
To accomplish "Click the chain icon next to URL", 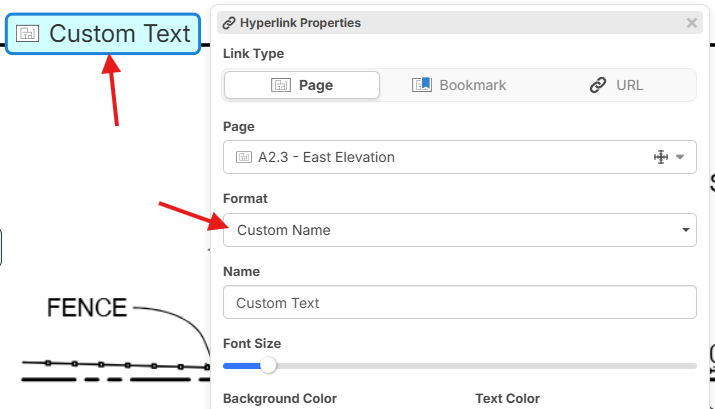I will (598, 85).
